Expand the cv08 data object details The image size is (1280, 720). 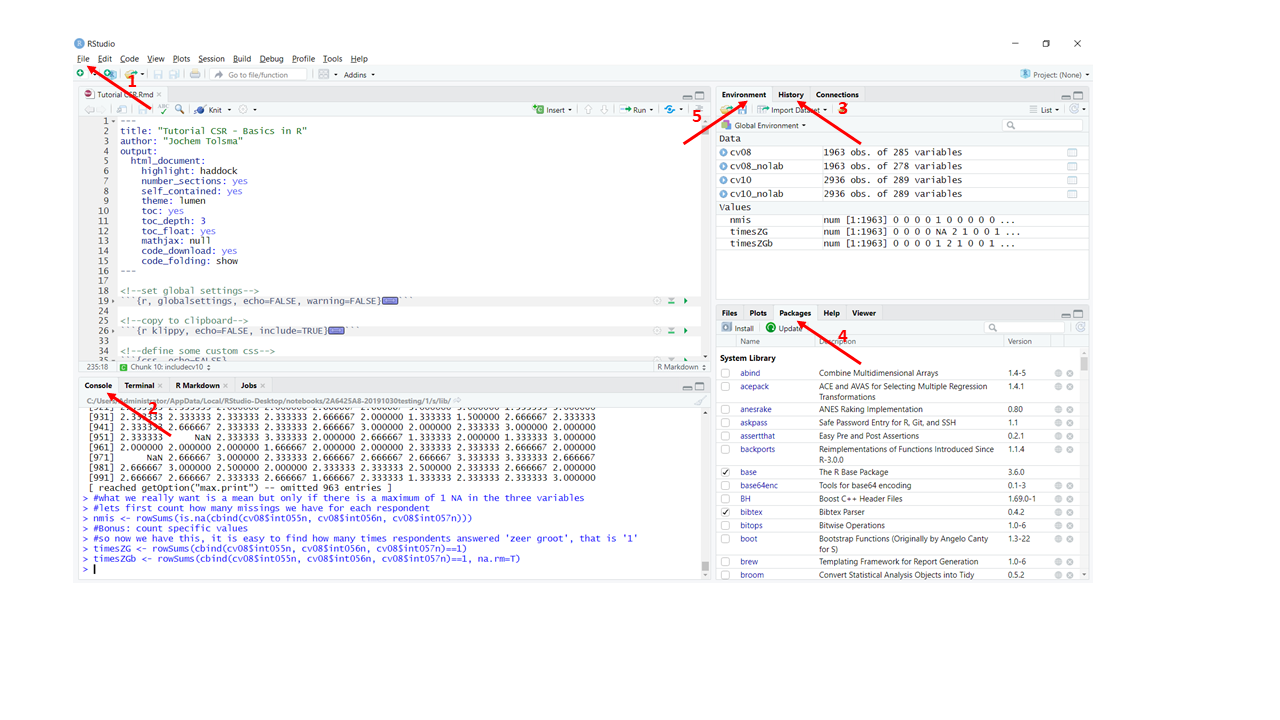click(724, 153)
